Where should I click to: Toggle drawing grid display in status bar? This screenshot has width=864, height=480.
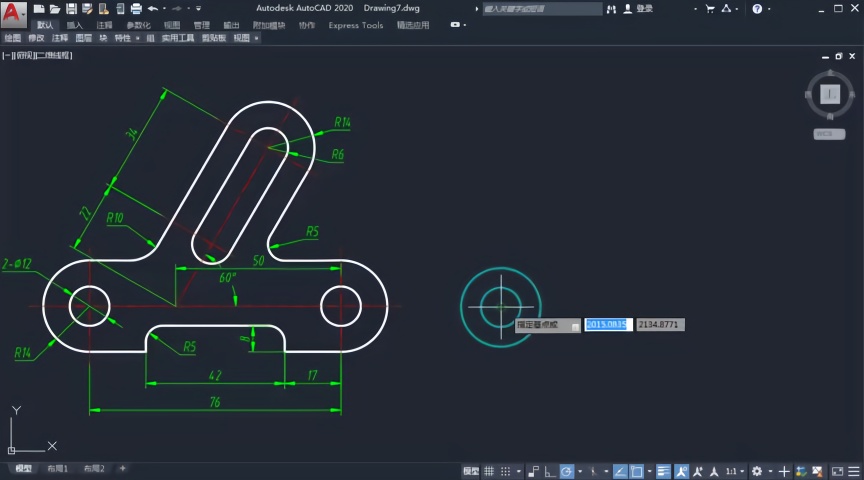tap(489, 471)
